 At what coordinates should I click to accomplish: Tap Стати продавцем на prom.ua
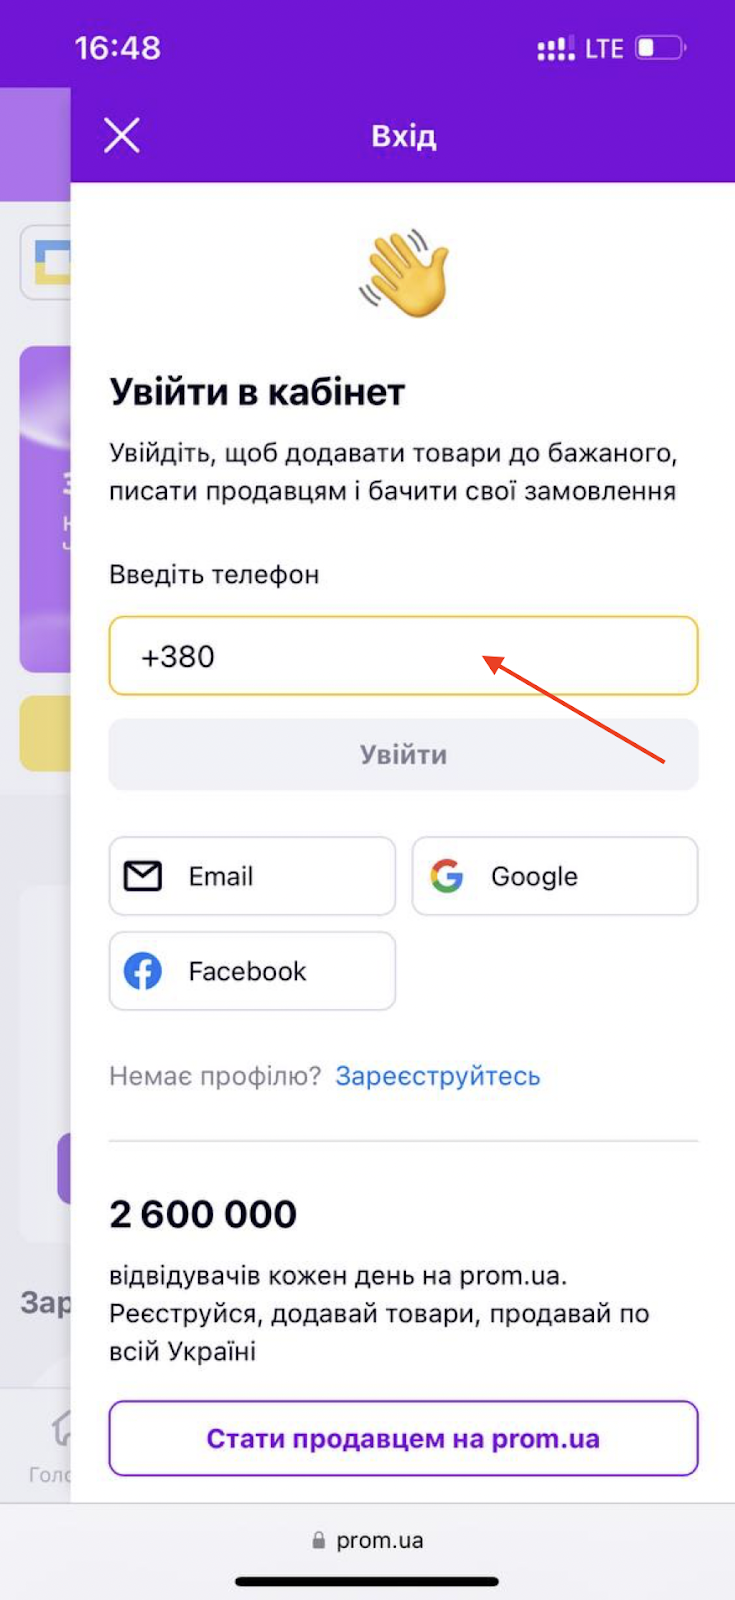(403, 1438)
